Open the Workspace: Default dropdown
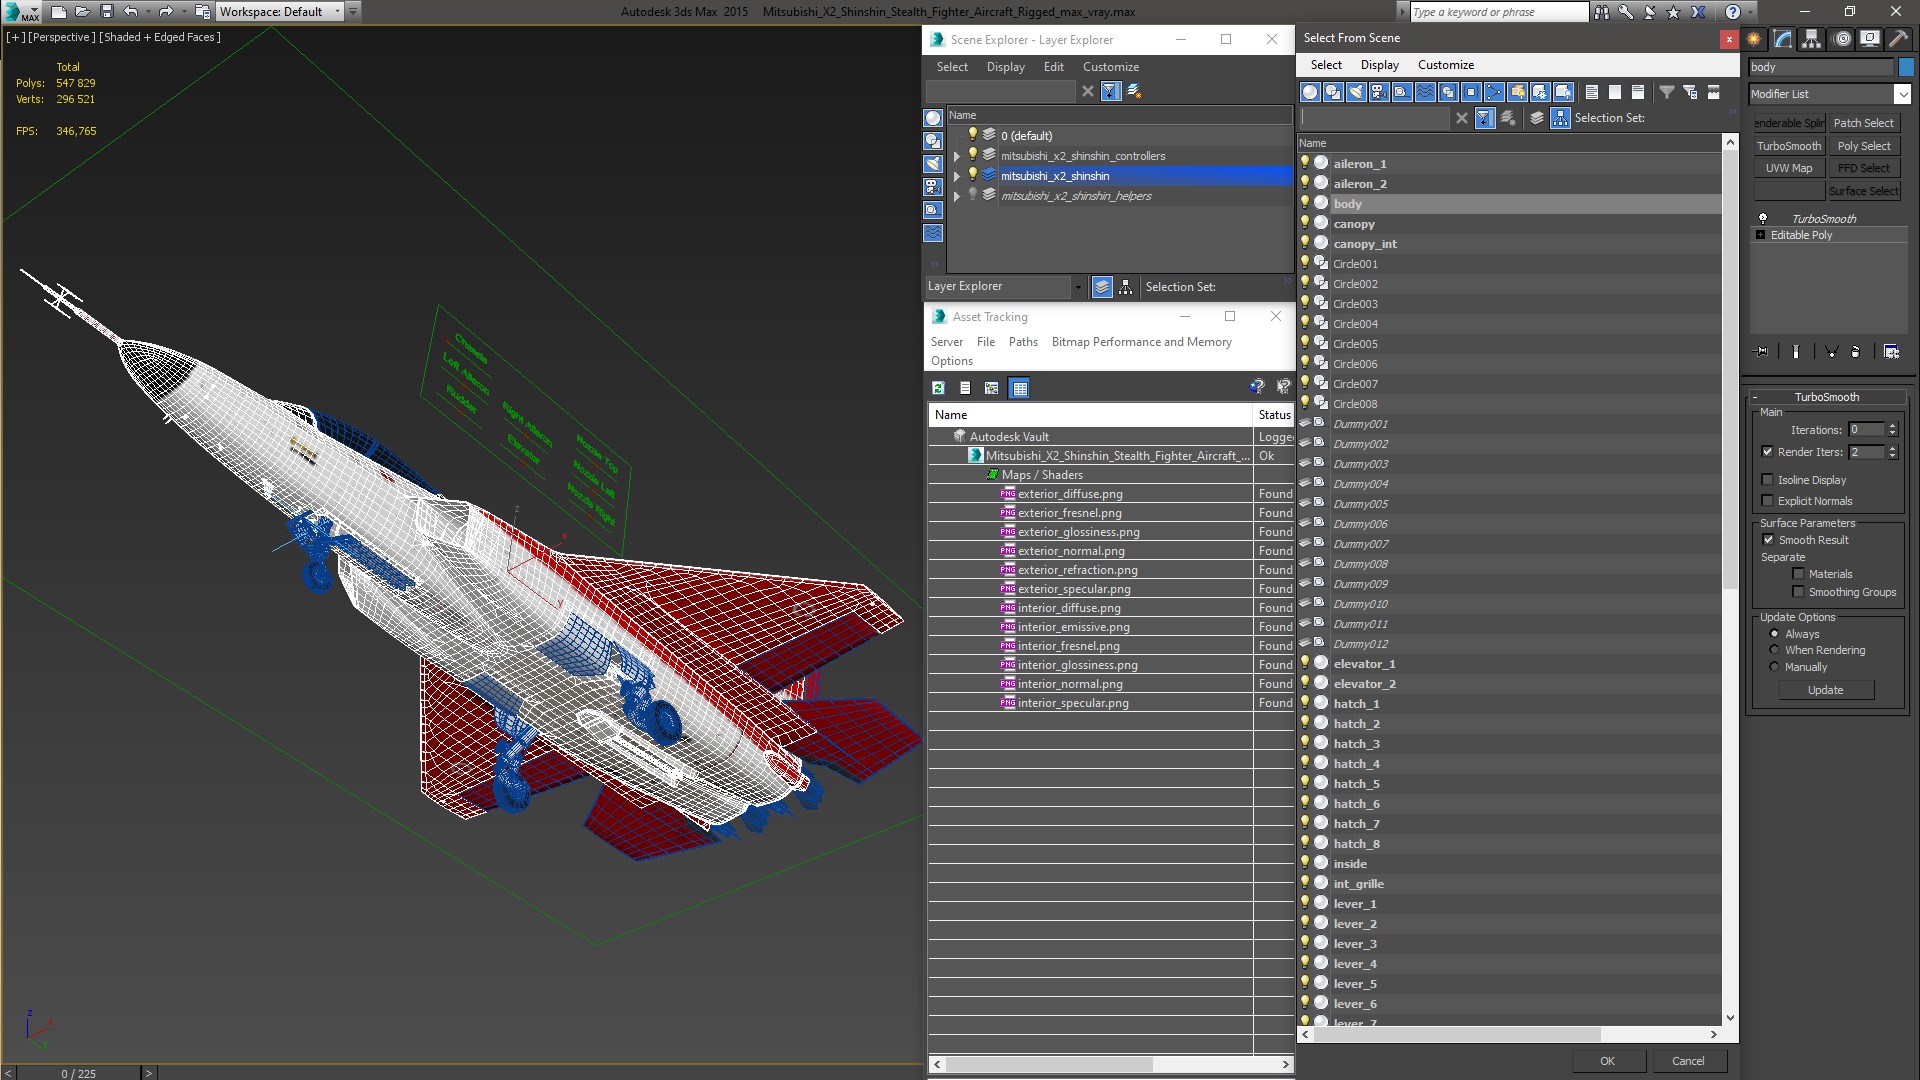The width and height of the screenshot is (1920, 1080). coord(280,12)
